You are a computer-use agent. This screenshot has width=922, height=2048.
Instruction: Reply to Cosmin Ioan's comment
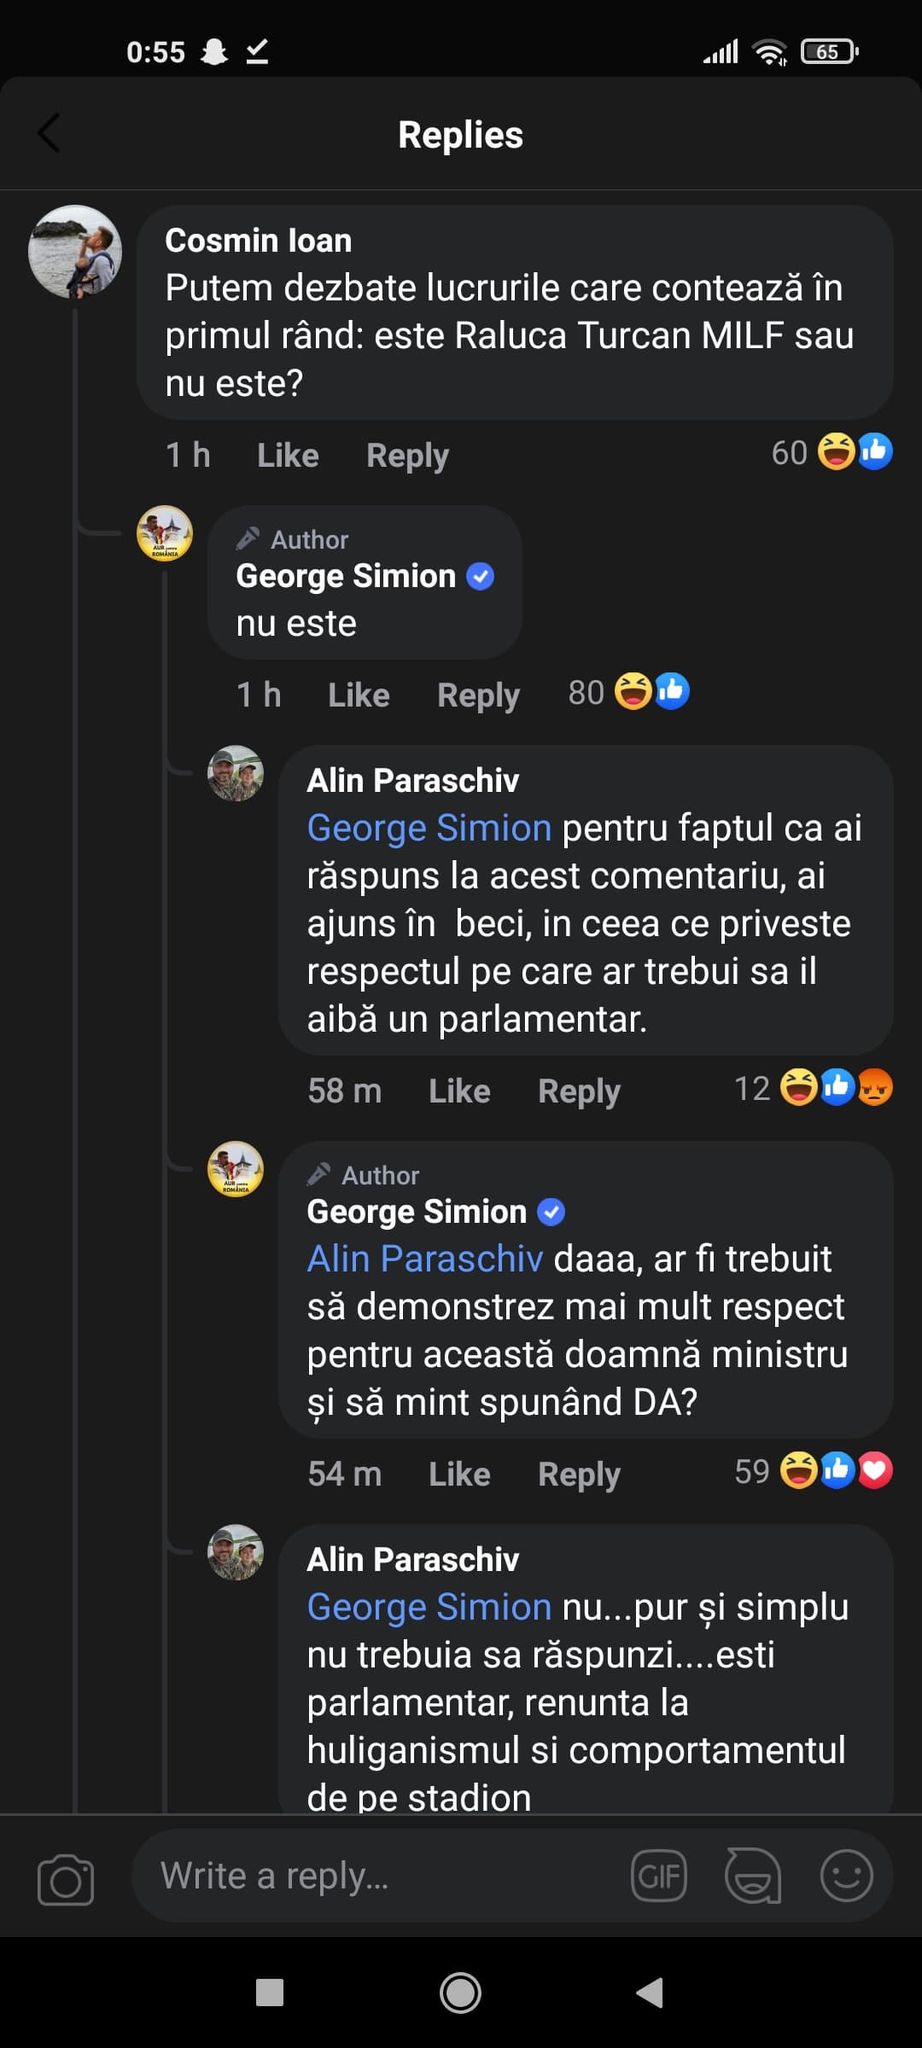(x=408, y=456)
